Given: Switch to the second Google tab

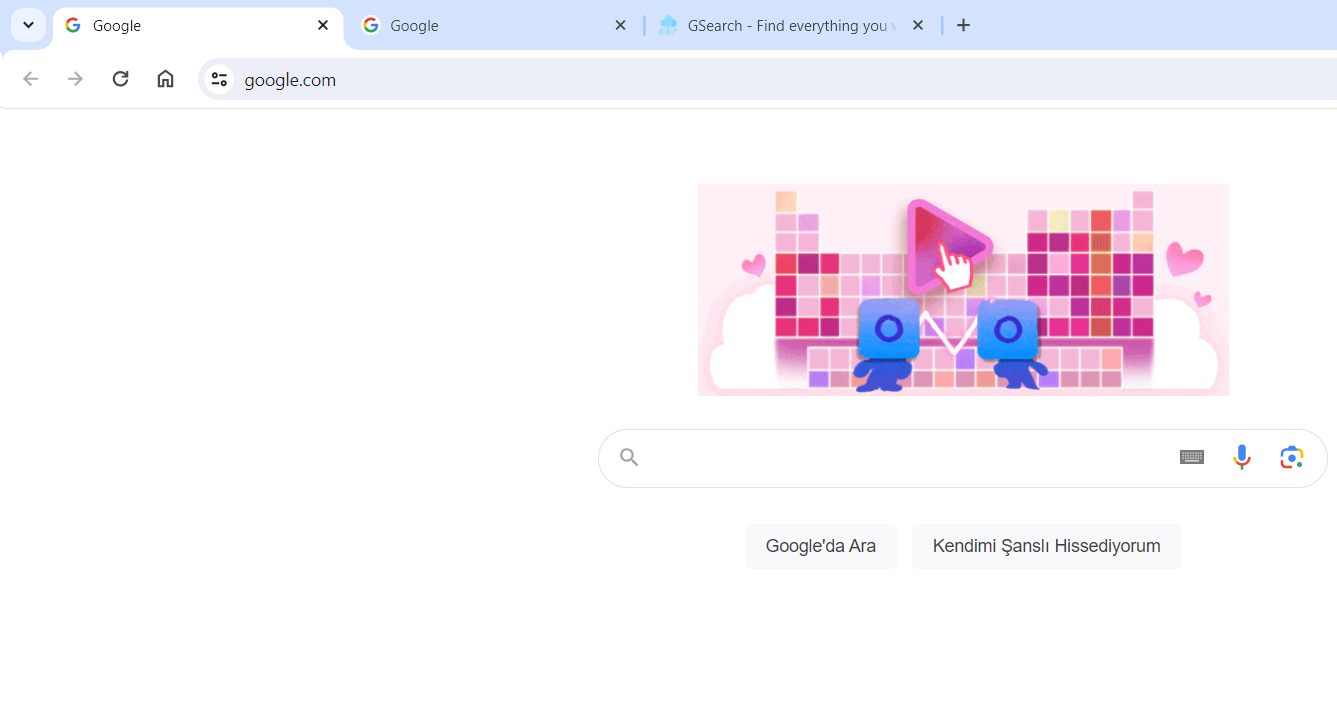Looking at the screenshot, I should pos(495,26).
